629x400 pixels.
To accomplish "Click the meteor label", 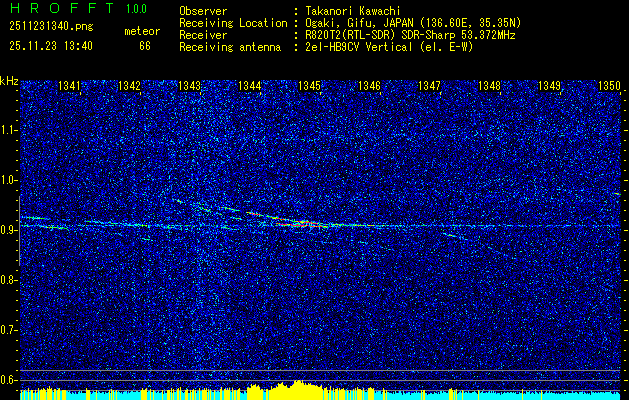I will point(142,31).
